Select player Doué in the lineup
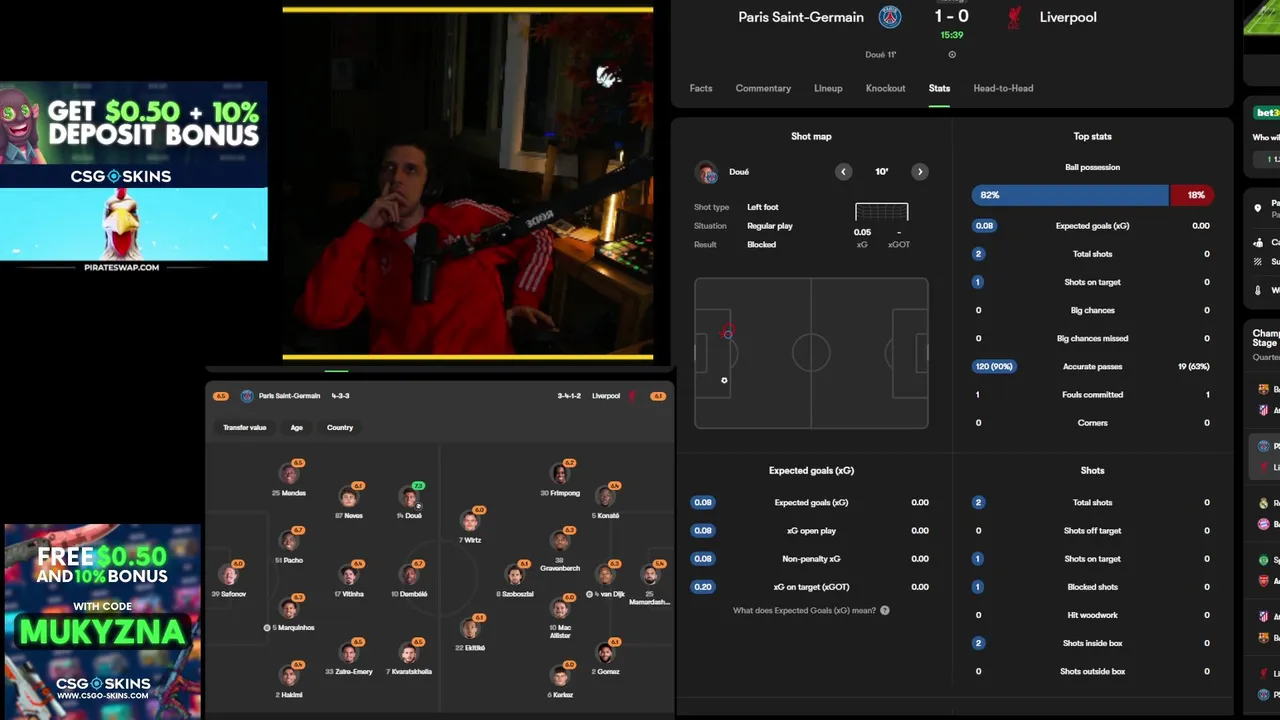The width and height of the screenshot is (1280, 720). tap(409, 501)
